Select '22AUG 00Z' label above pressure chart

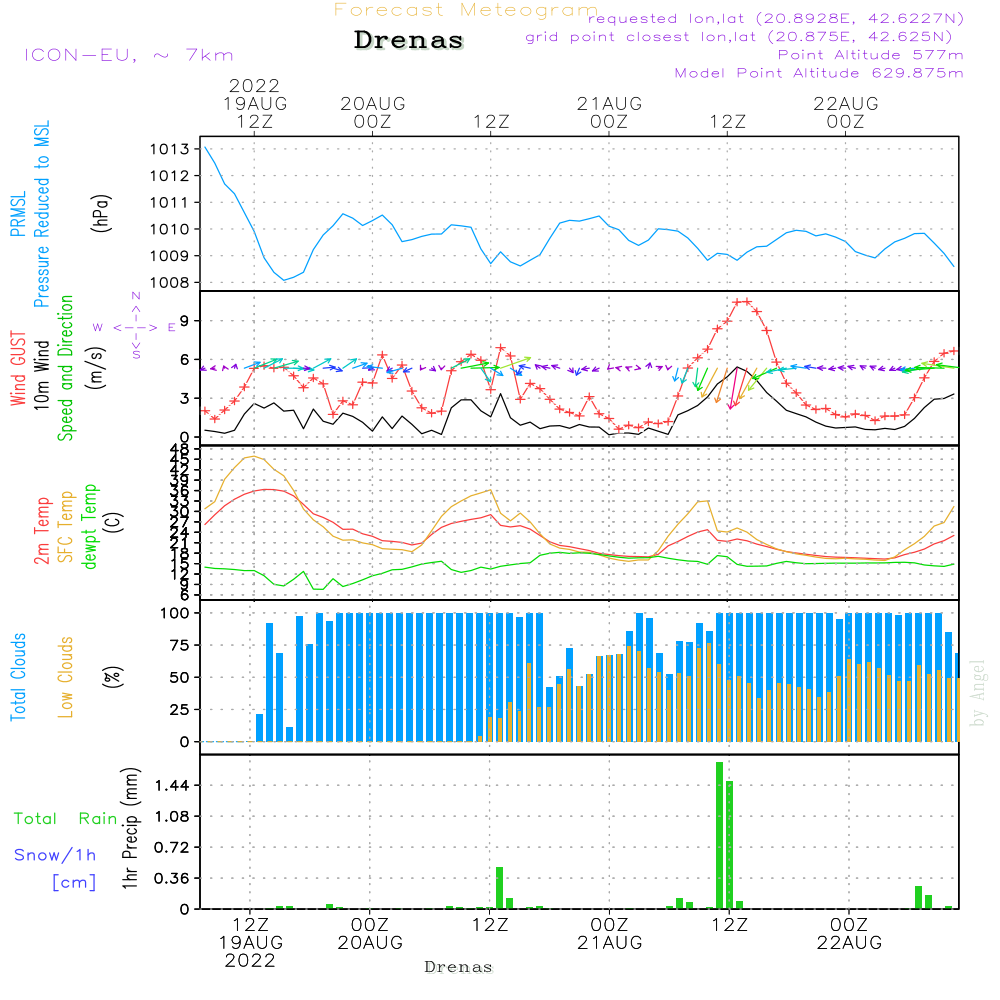(846, 112)
